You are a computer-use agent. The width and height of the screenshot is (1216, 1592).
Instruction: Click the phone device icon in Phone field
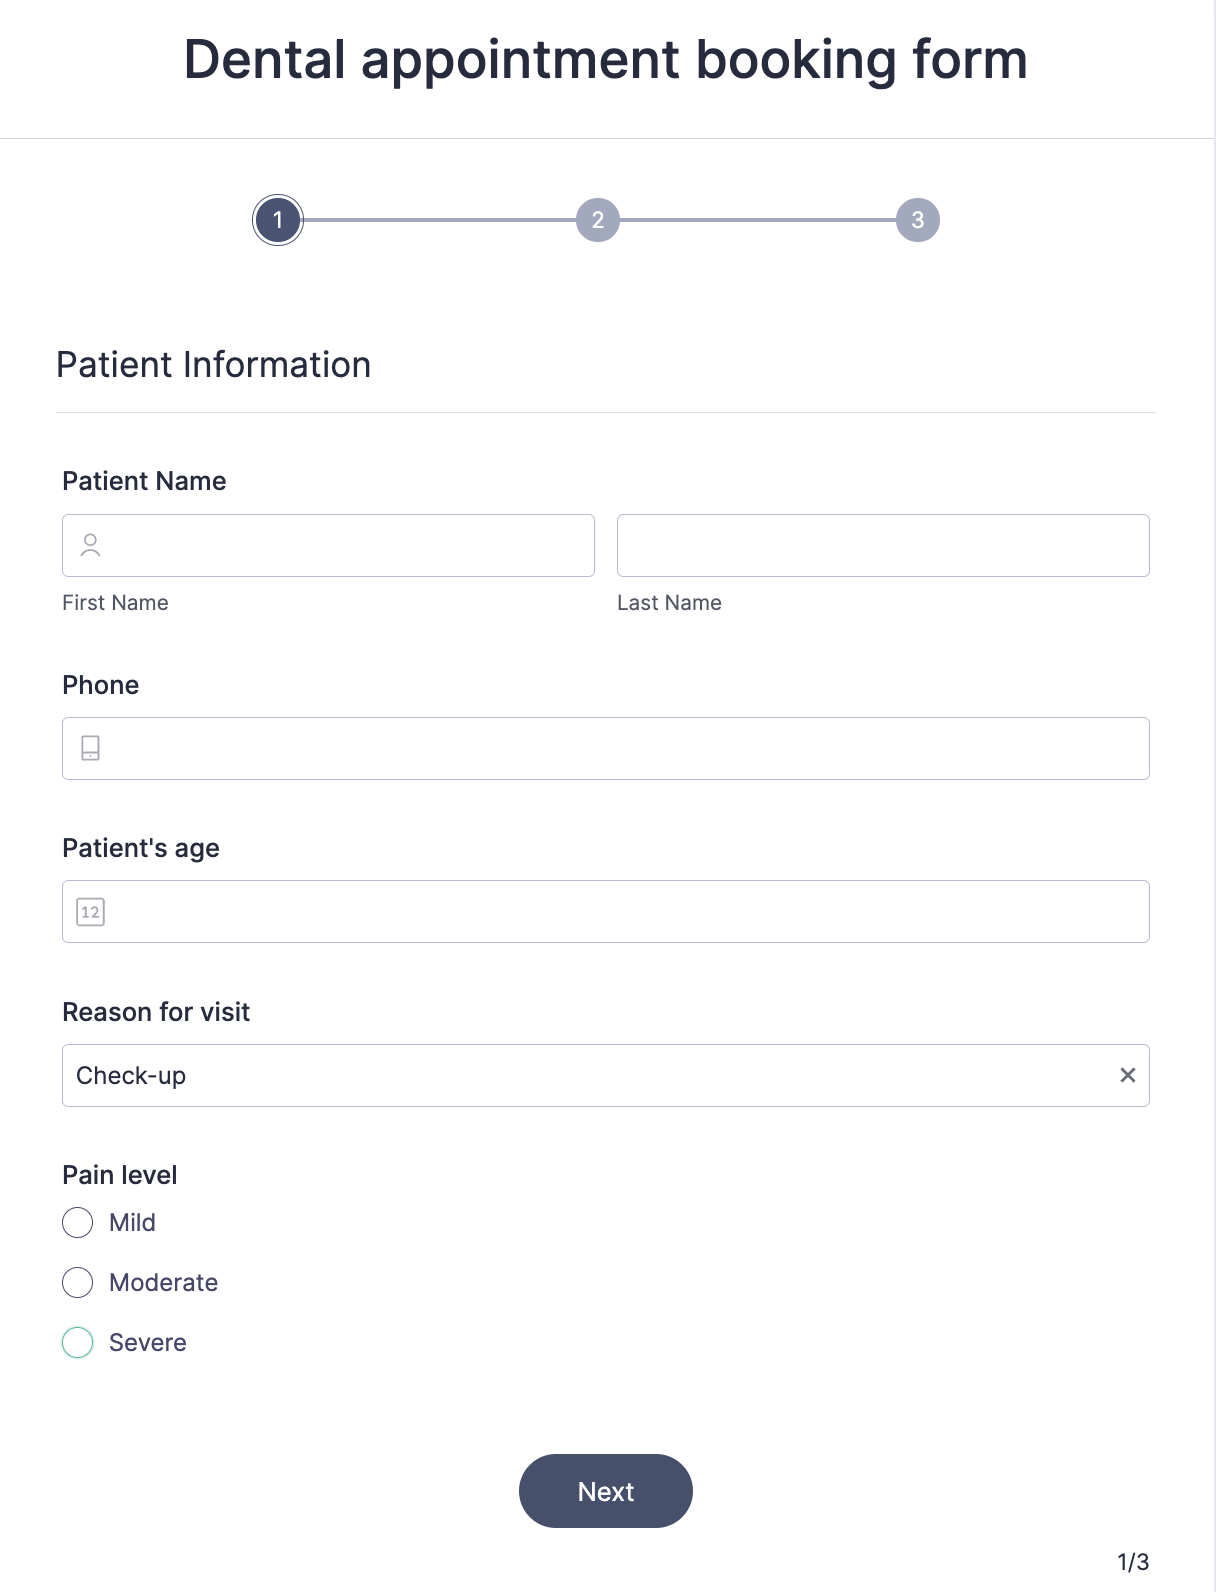point(90,748)
